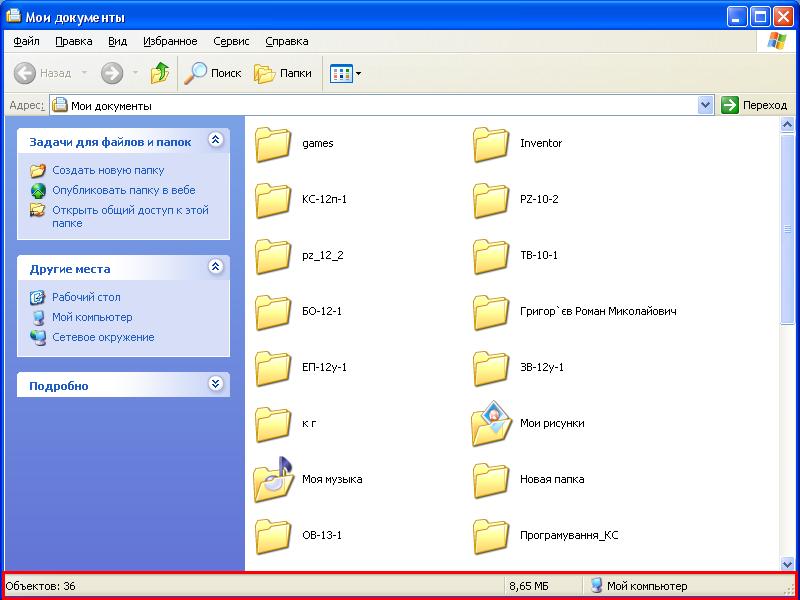Open the Справка menu
The image size is (800, 600).
(287, 41)
